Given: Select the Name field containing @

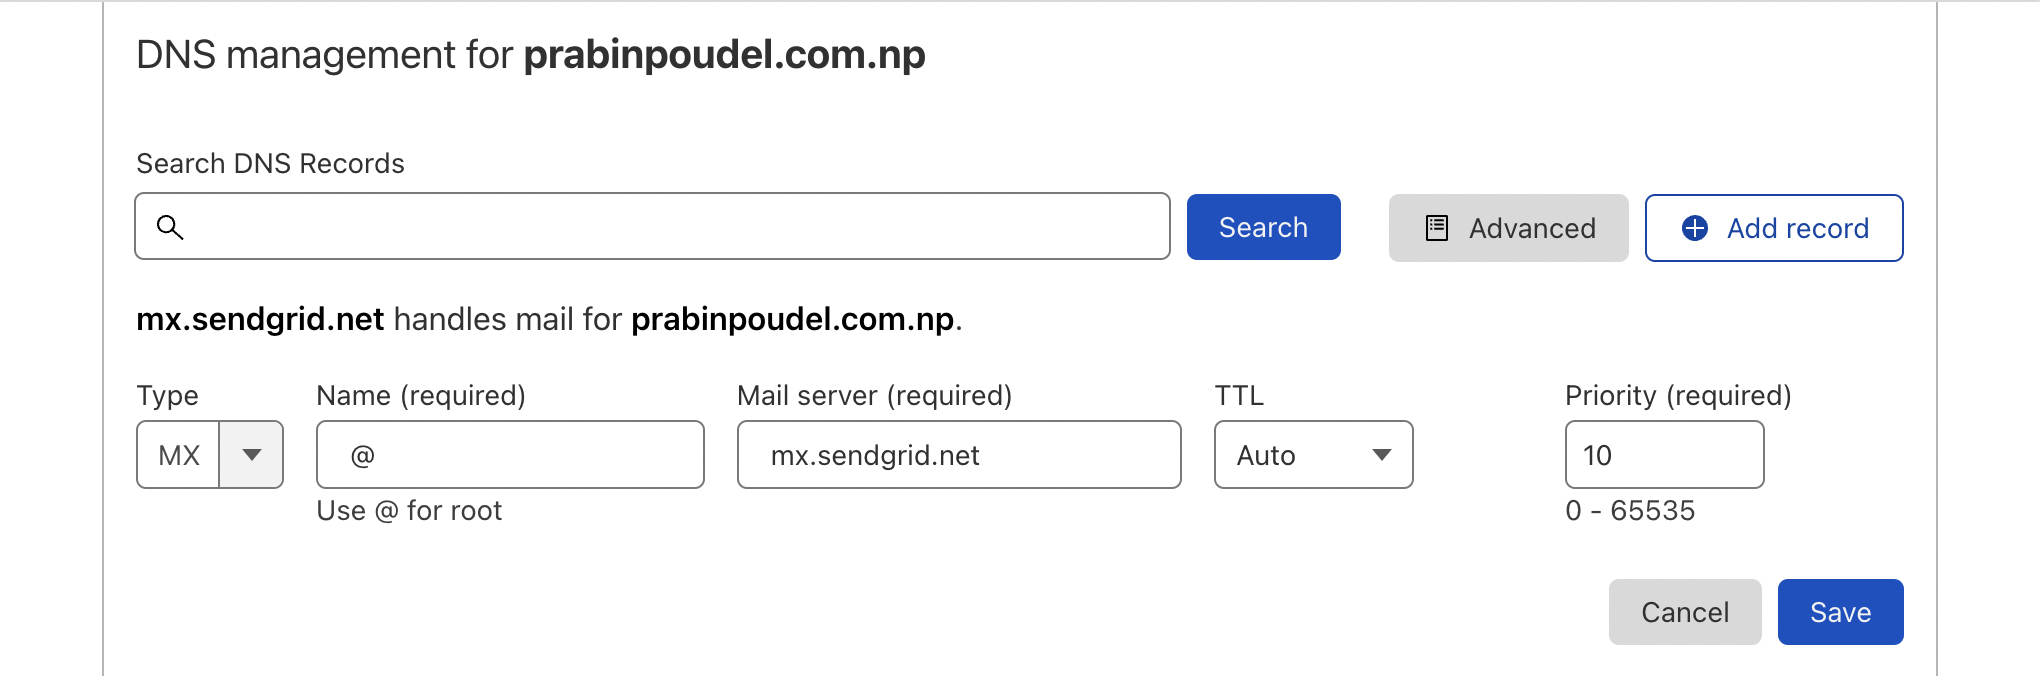Looking at the screenshot, I should (510, 455).
